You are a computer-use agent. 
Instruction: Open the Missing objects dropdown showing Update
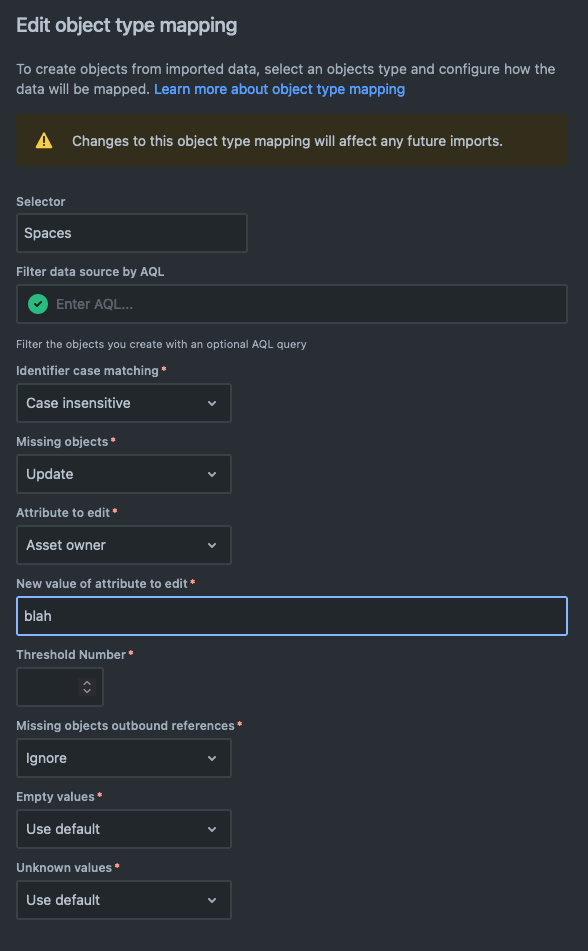point(123,473)
